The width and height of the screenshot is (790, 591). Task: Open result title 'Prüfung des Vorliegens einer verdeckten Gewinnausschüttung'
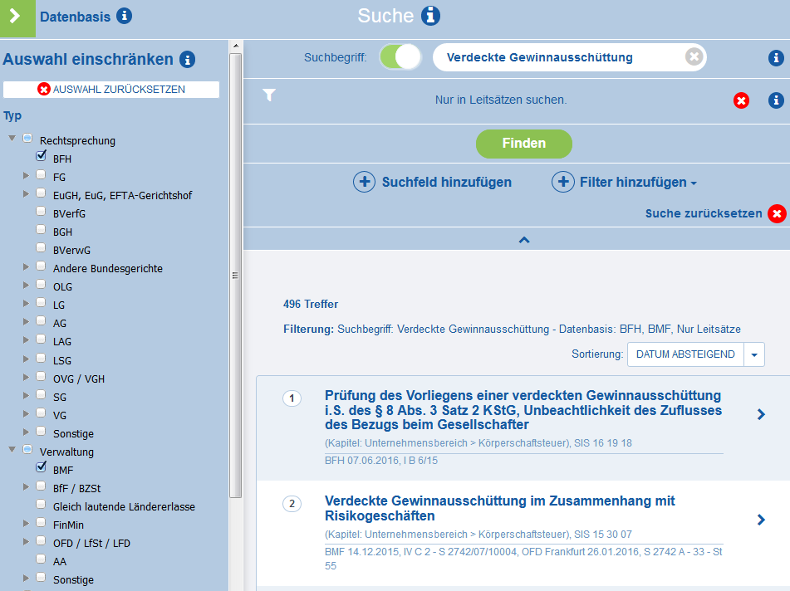pos(523,410)
